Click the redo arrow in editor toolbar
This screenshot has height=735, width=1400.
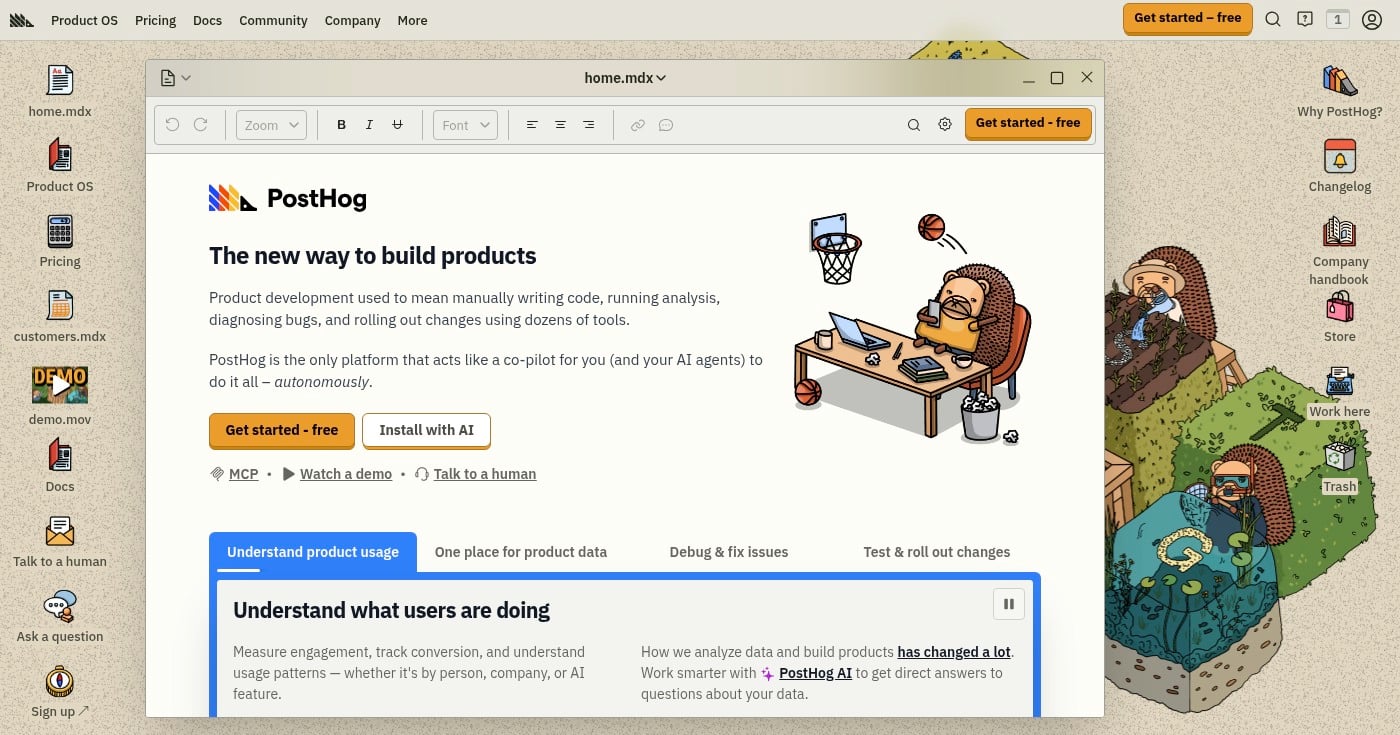tap(200, 125)
